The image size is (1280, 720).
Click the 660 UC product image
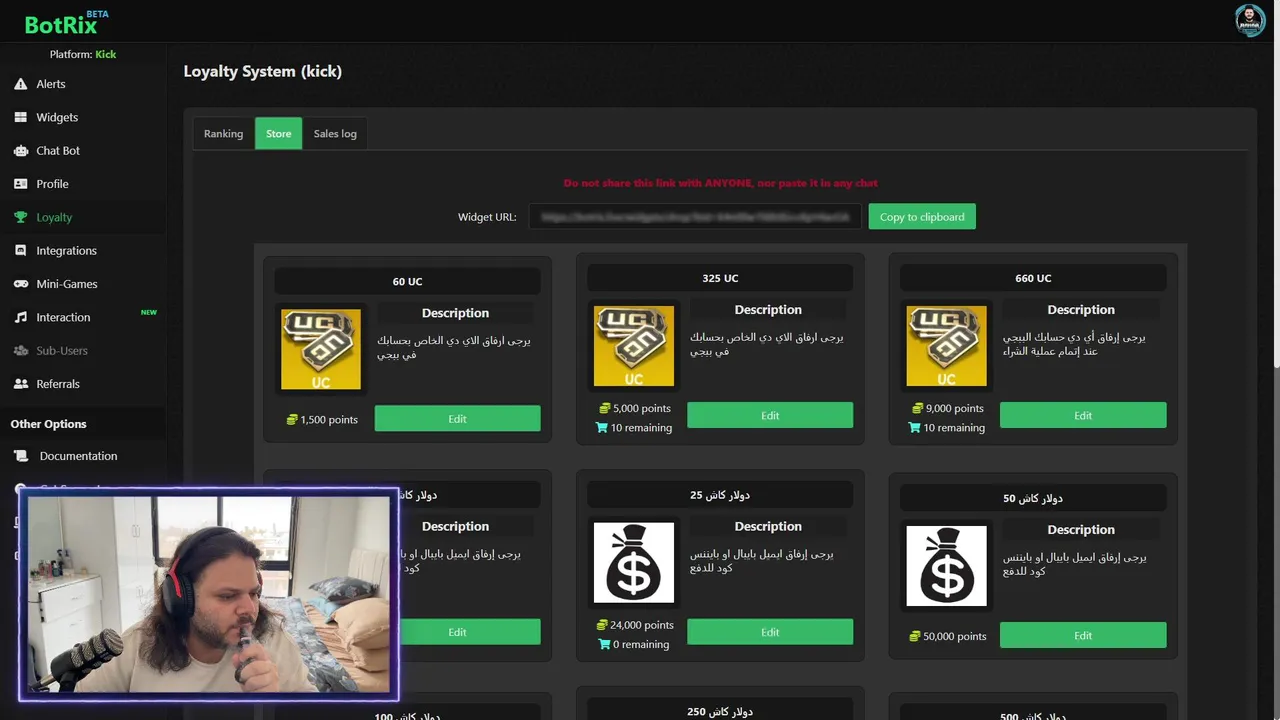946,346
